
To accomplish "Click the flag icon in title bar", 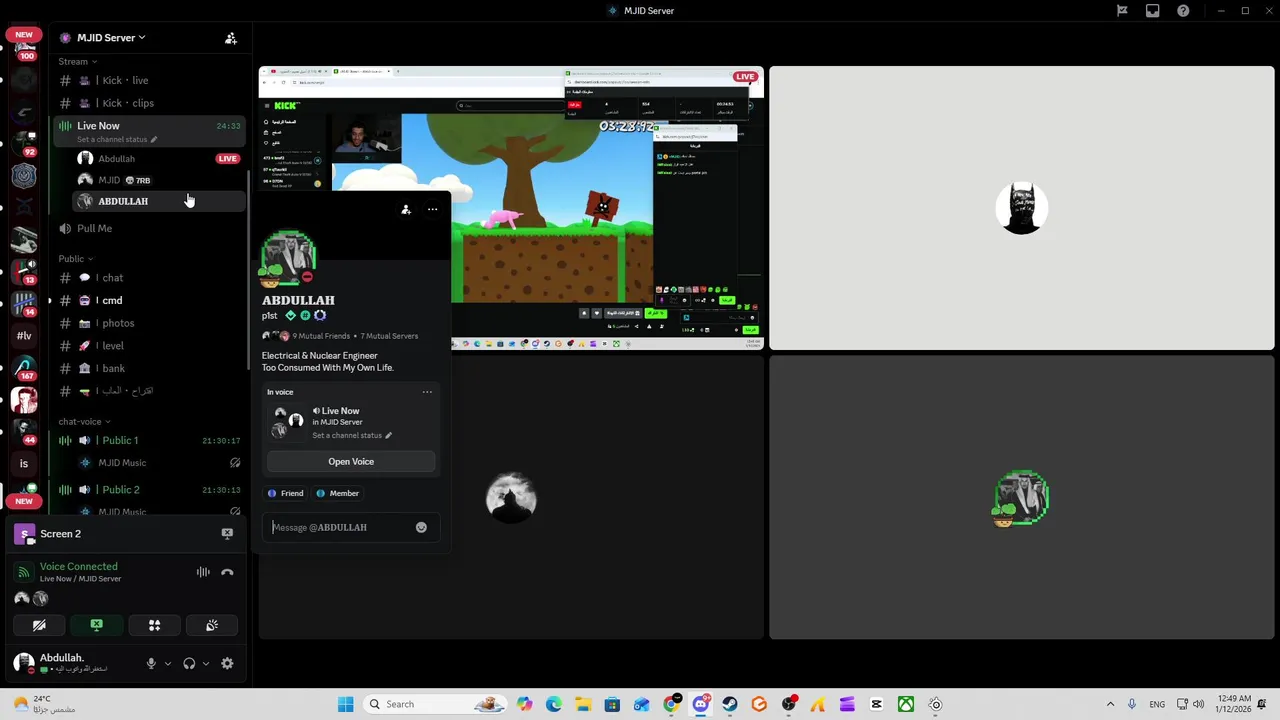I will (1122, 11).
